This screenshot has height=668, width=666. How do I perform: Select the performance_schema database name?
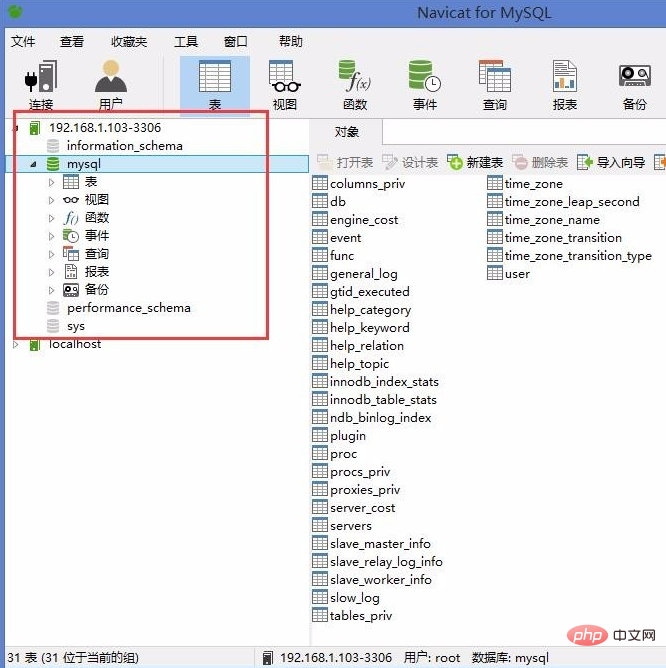click(x=129, y=308)
